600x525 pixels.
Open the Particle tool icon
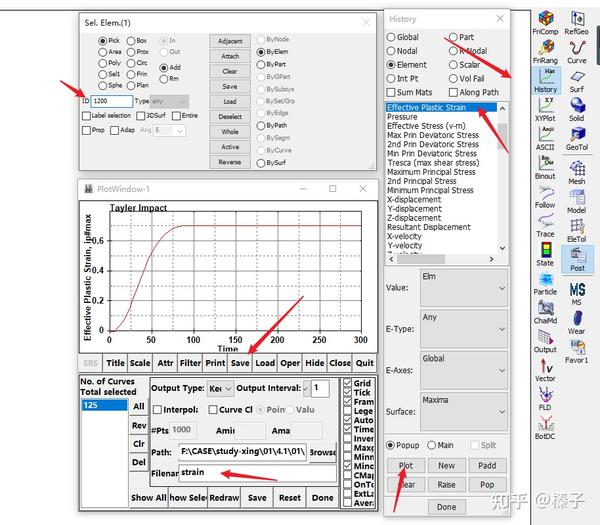click(545, 284)
